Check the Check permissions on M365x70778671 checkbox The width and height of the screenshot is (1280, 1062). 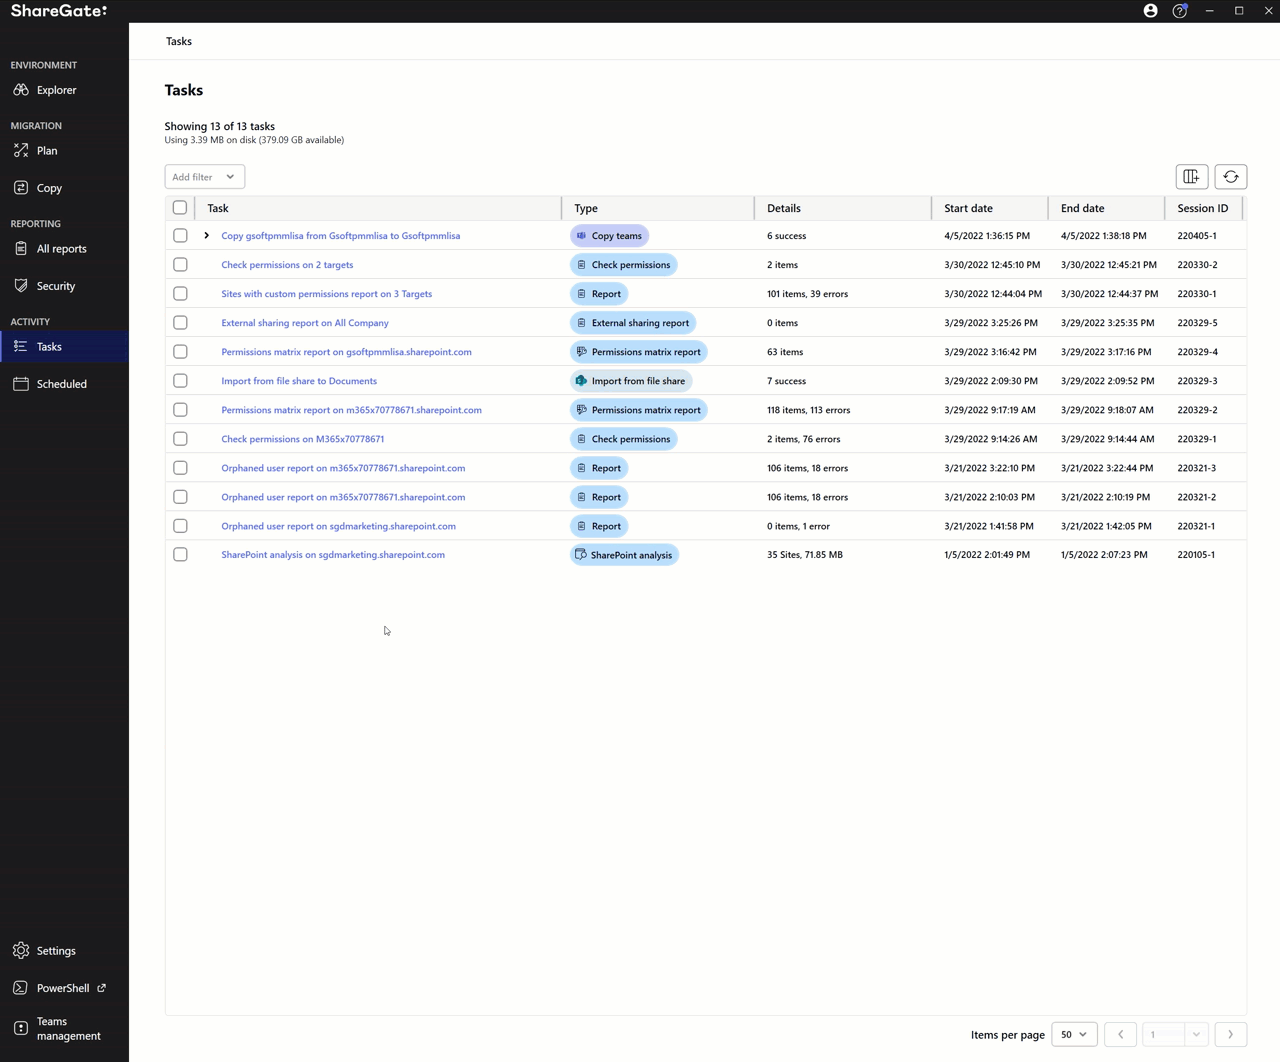point(180,439)
